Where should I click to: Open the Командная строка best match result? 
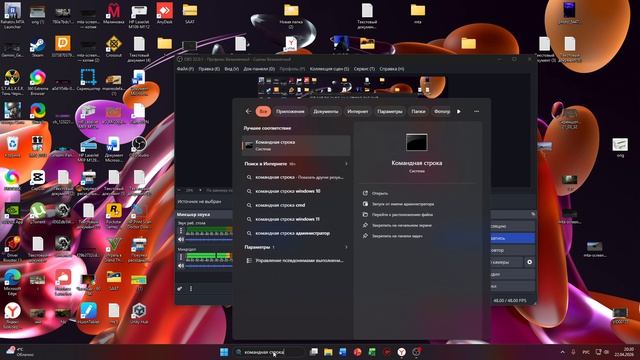pos(296,145)
